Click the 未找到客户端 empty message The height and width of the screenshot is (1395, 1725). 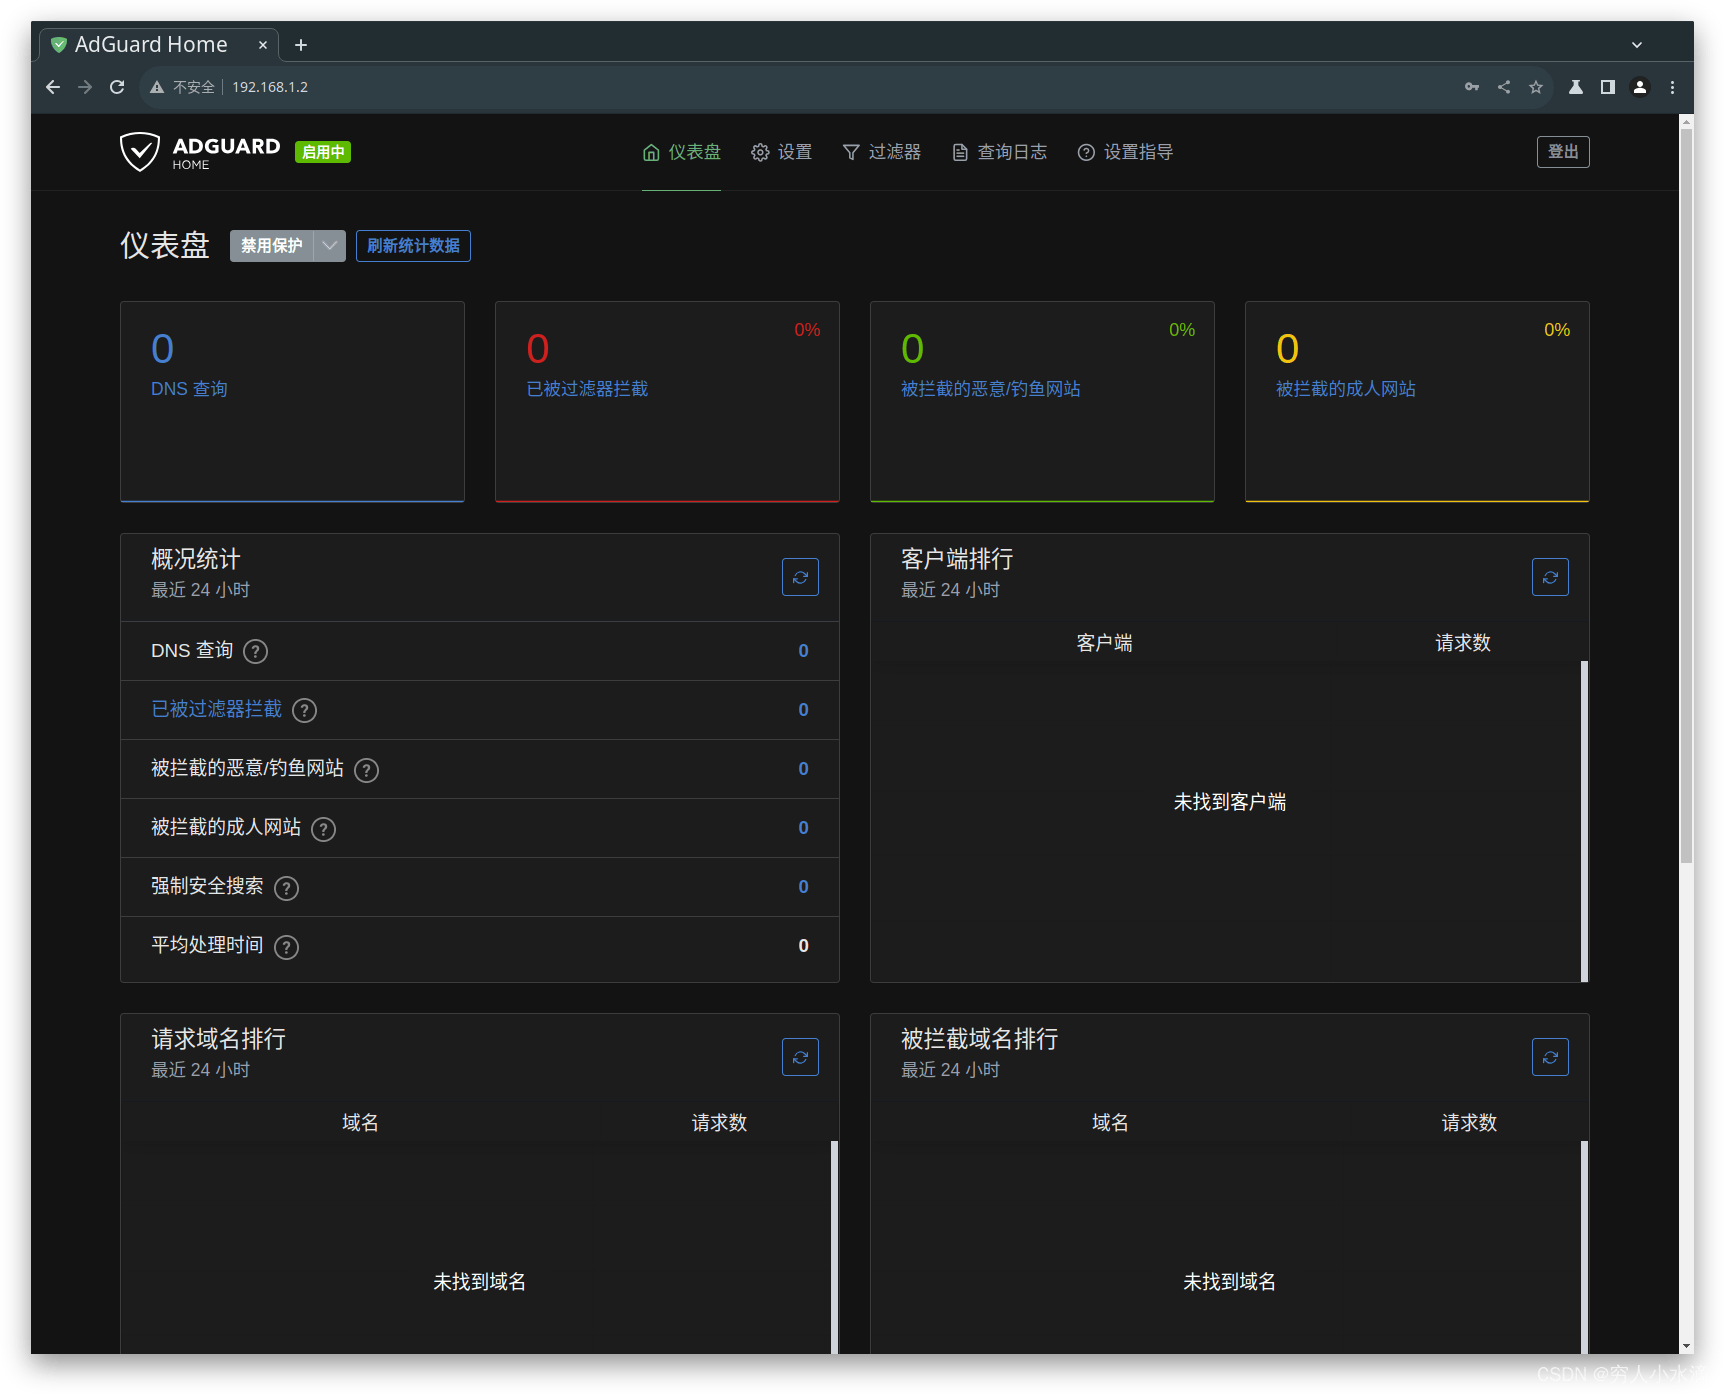point(1229,802)
